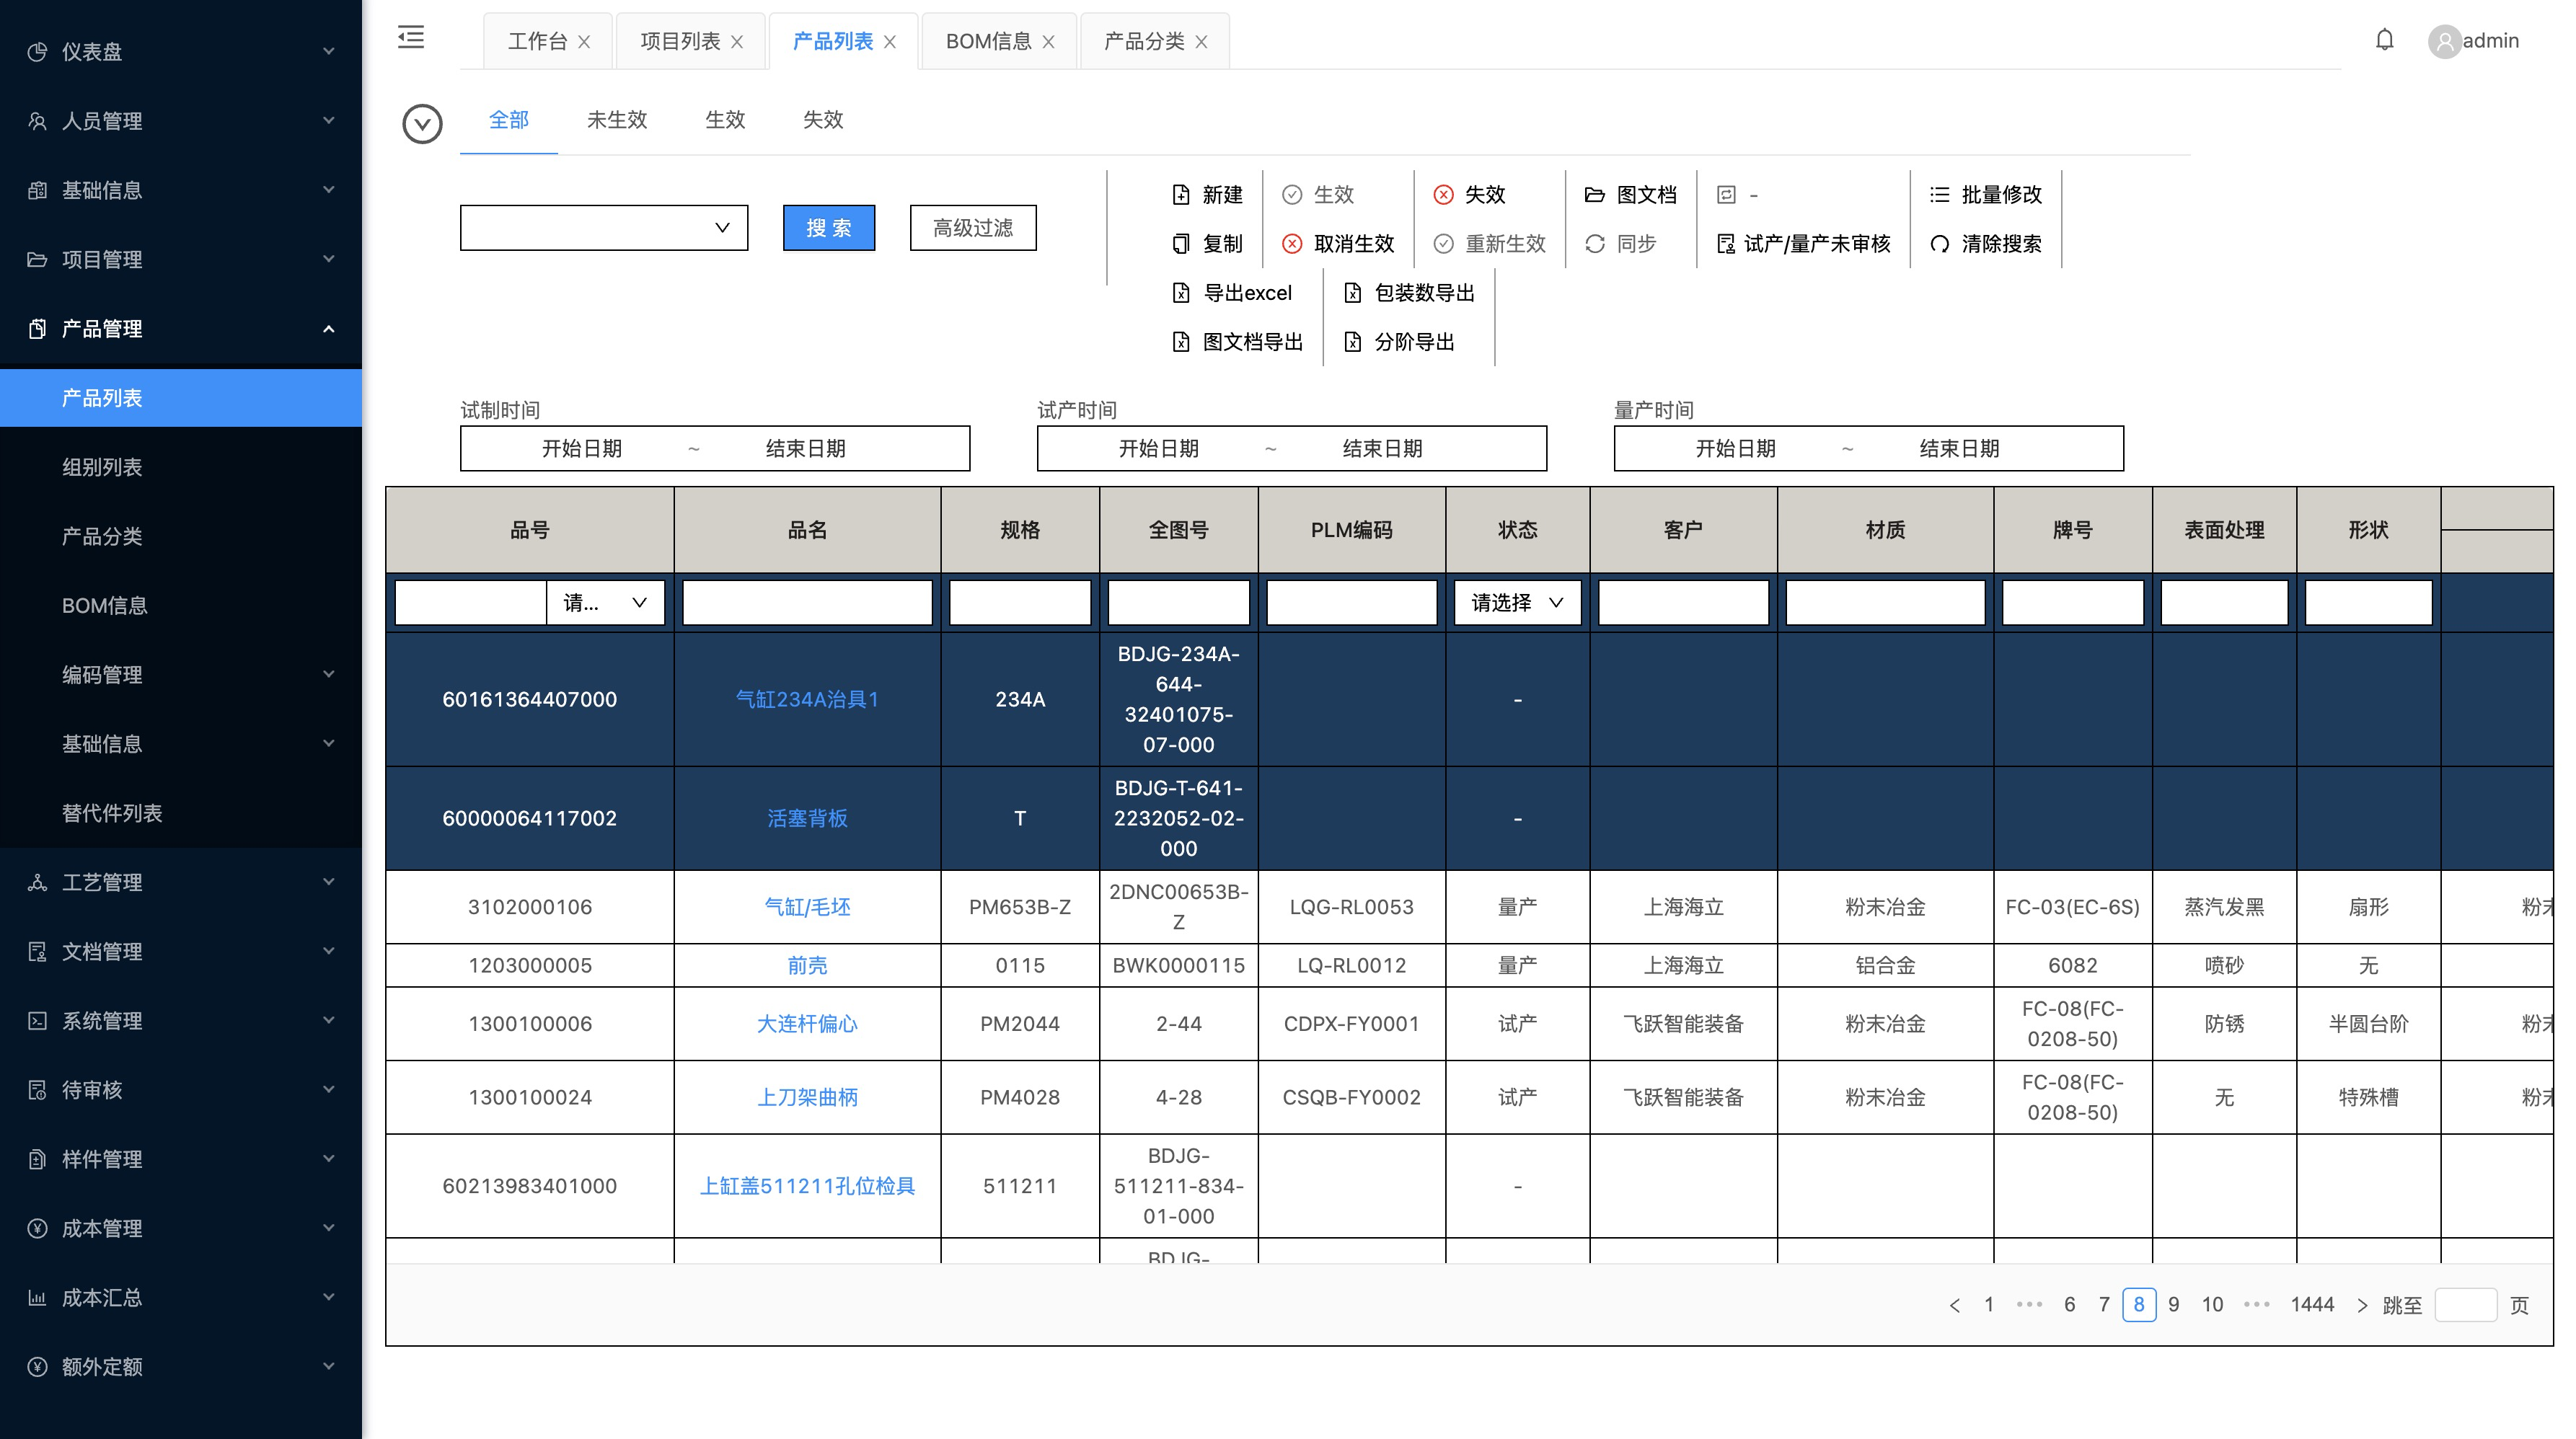Collapse 产品管理 sidebar menu

[x=181, y=328]
